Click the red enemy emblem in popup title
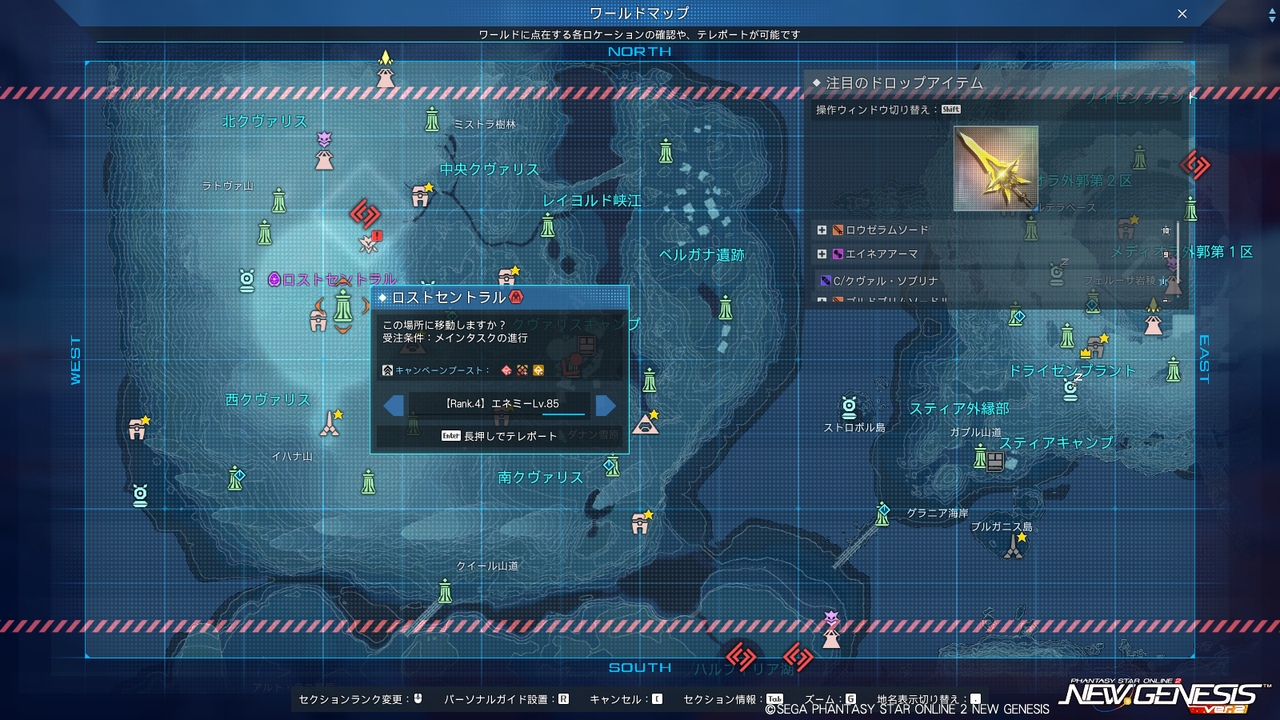This screenshot has width=1280, height=720. [516, 297]
